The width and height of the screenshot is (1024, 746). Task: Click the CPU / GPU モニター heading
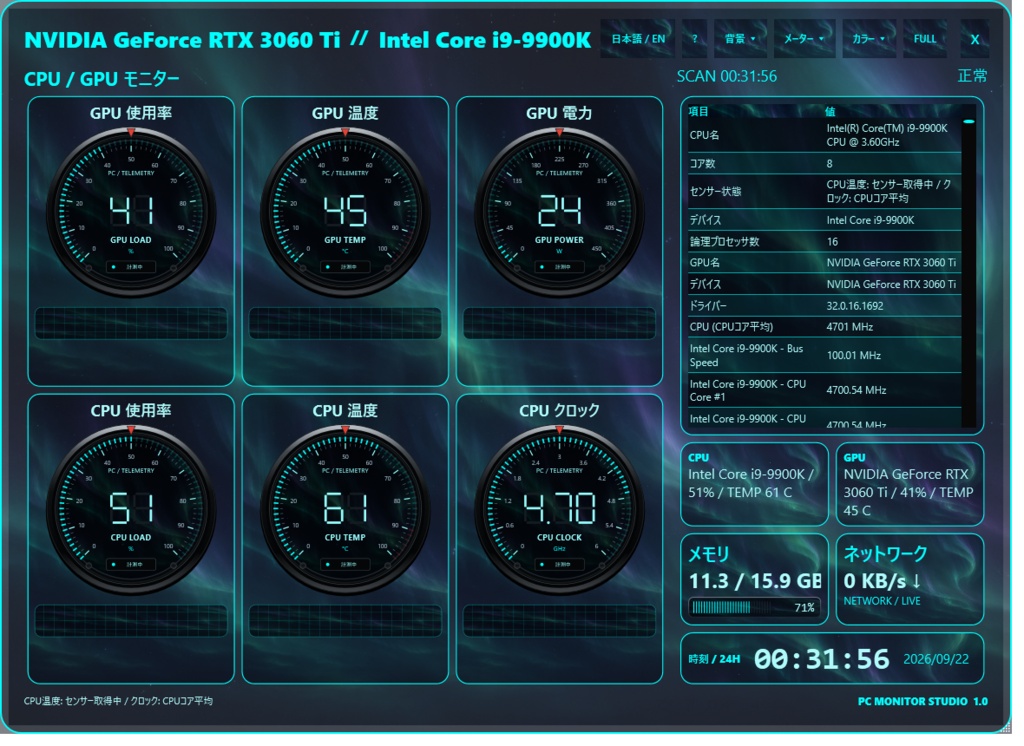(103, 80)
